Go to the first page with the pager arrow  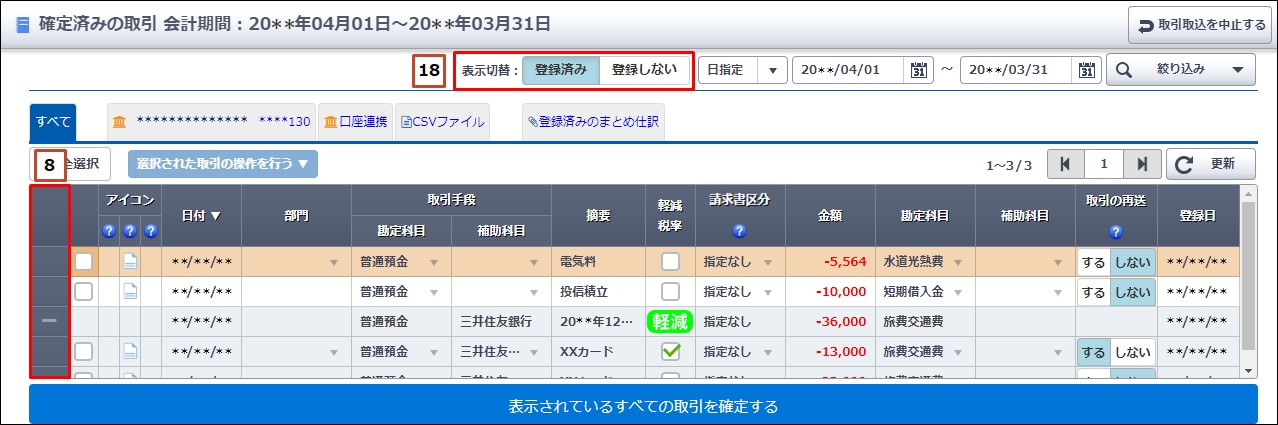click(1065, 163)
